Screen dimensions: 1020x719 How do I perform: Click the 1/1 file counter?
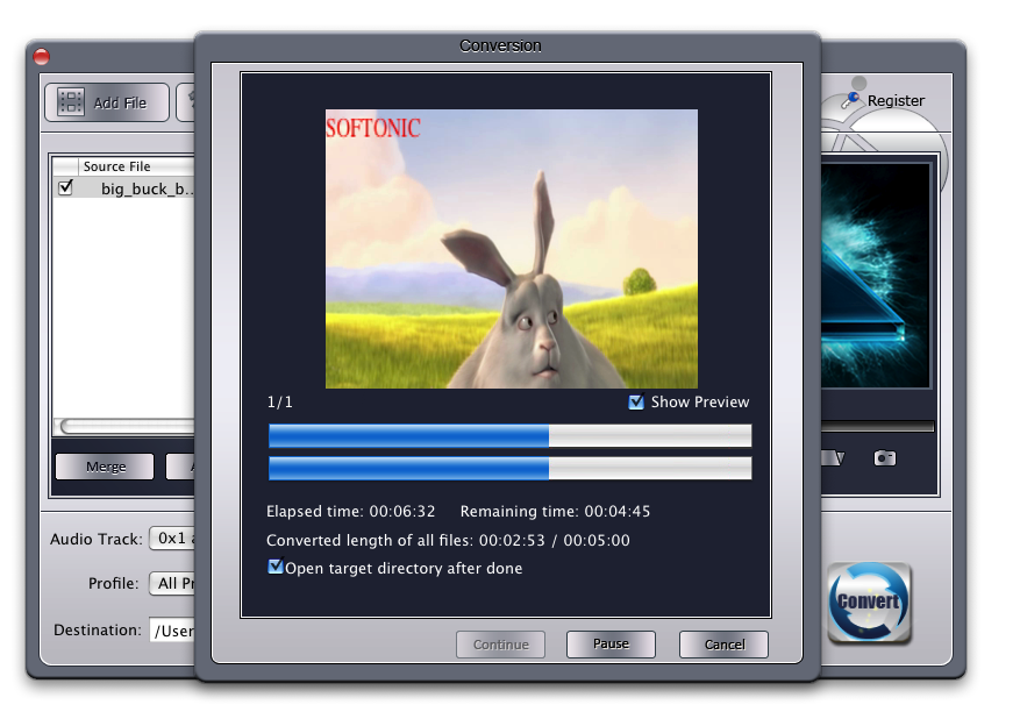click(280, 402)
